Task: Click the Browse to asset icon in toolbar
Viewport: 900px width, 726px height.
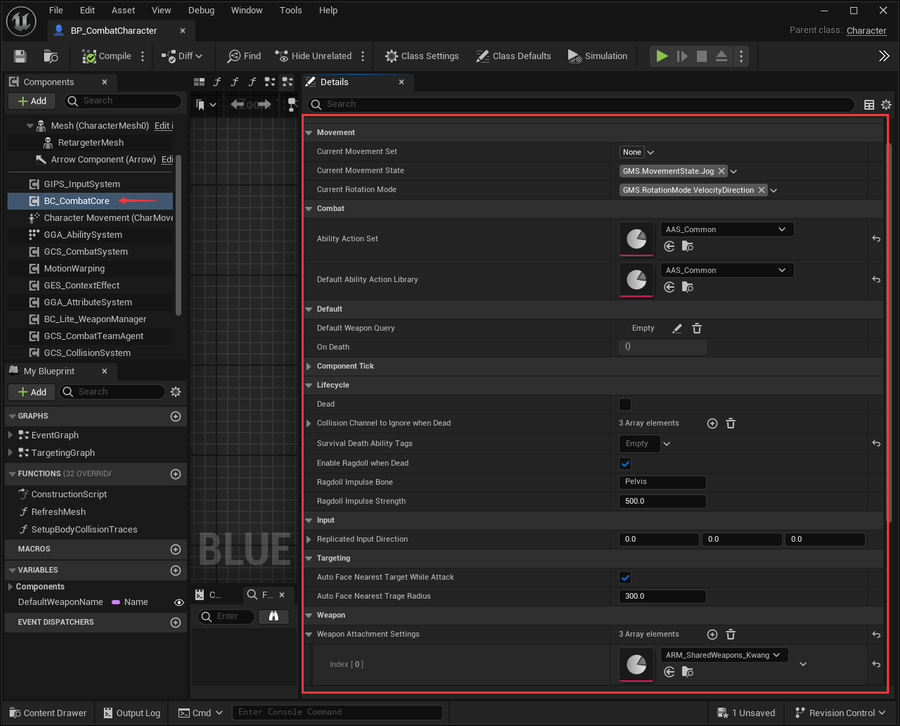Action: point(51,56)
